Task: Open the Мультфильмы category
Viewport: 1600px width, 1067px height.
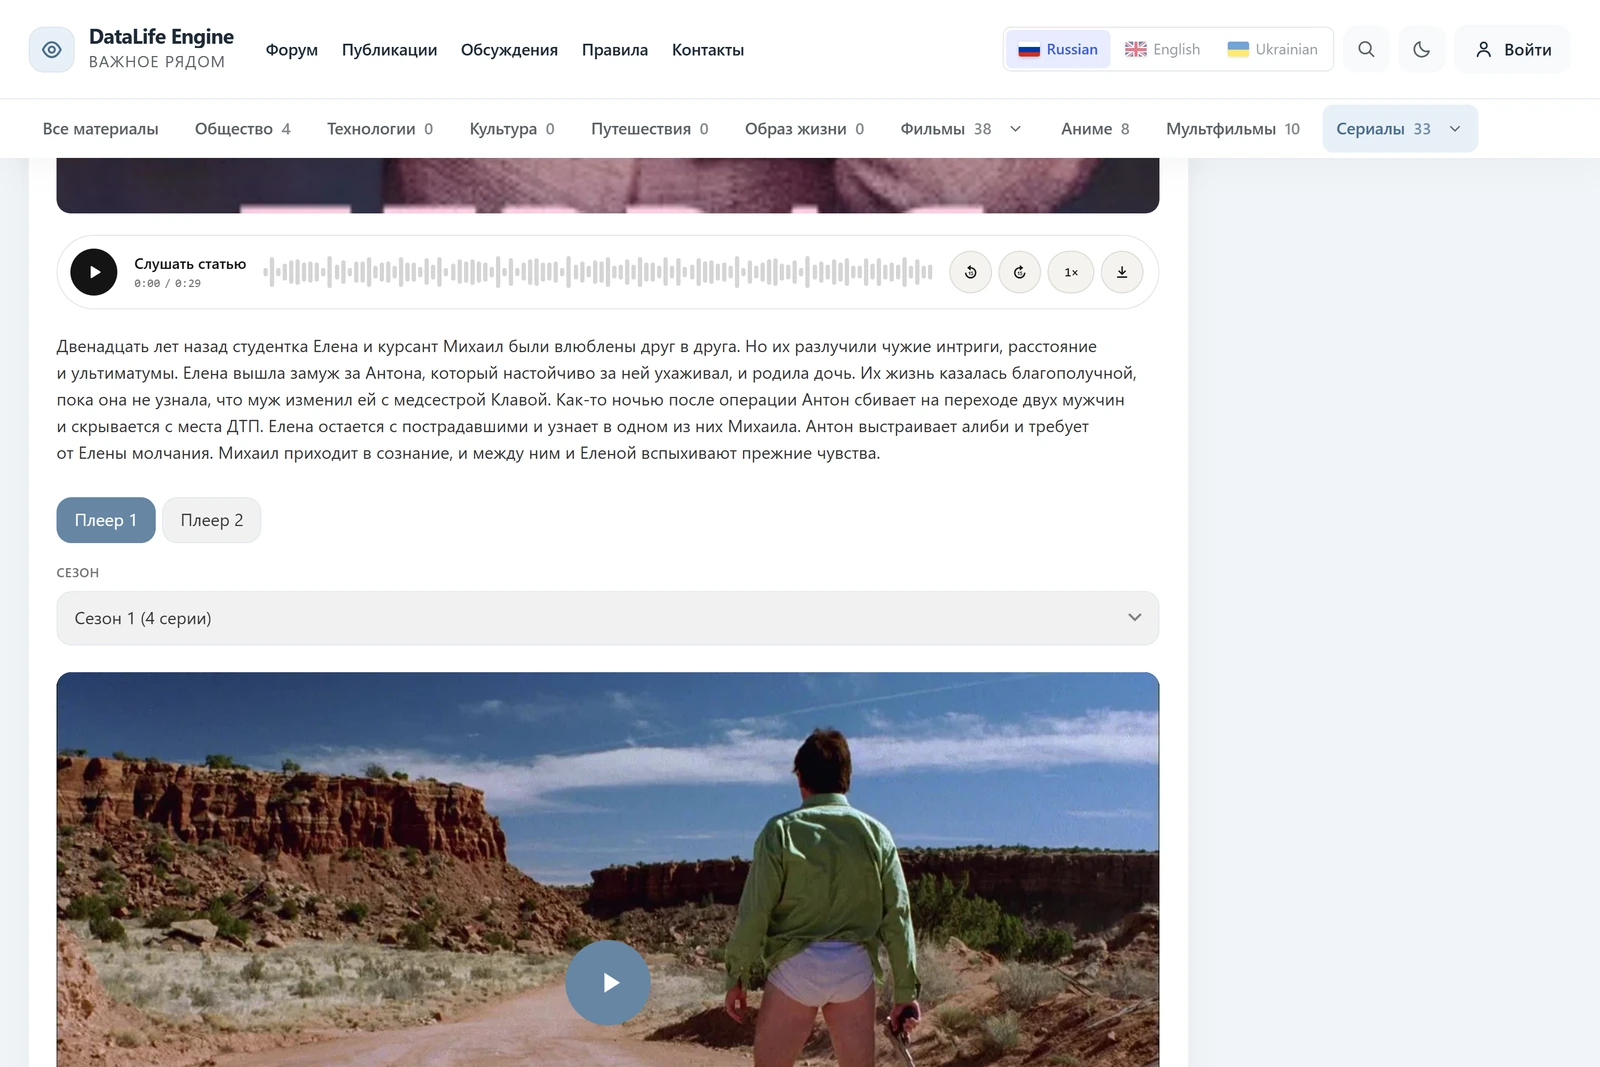Action: click(x=1233, y=129)
